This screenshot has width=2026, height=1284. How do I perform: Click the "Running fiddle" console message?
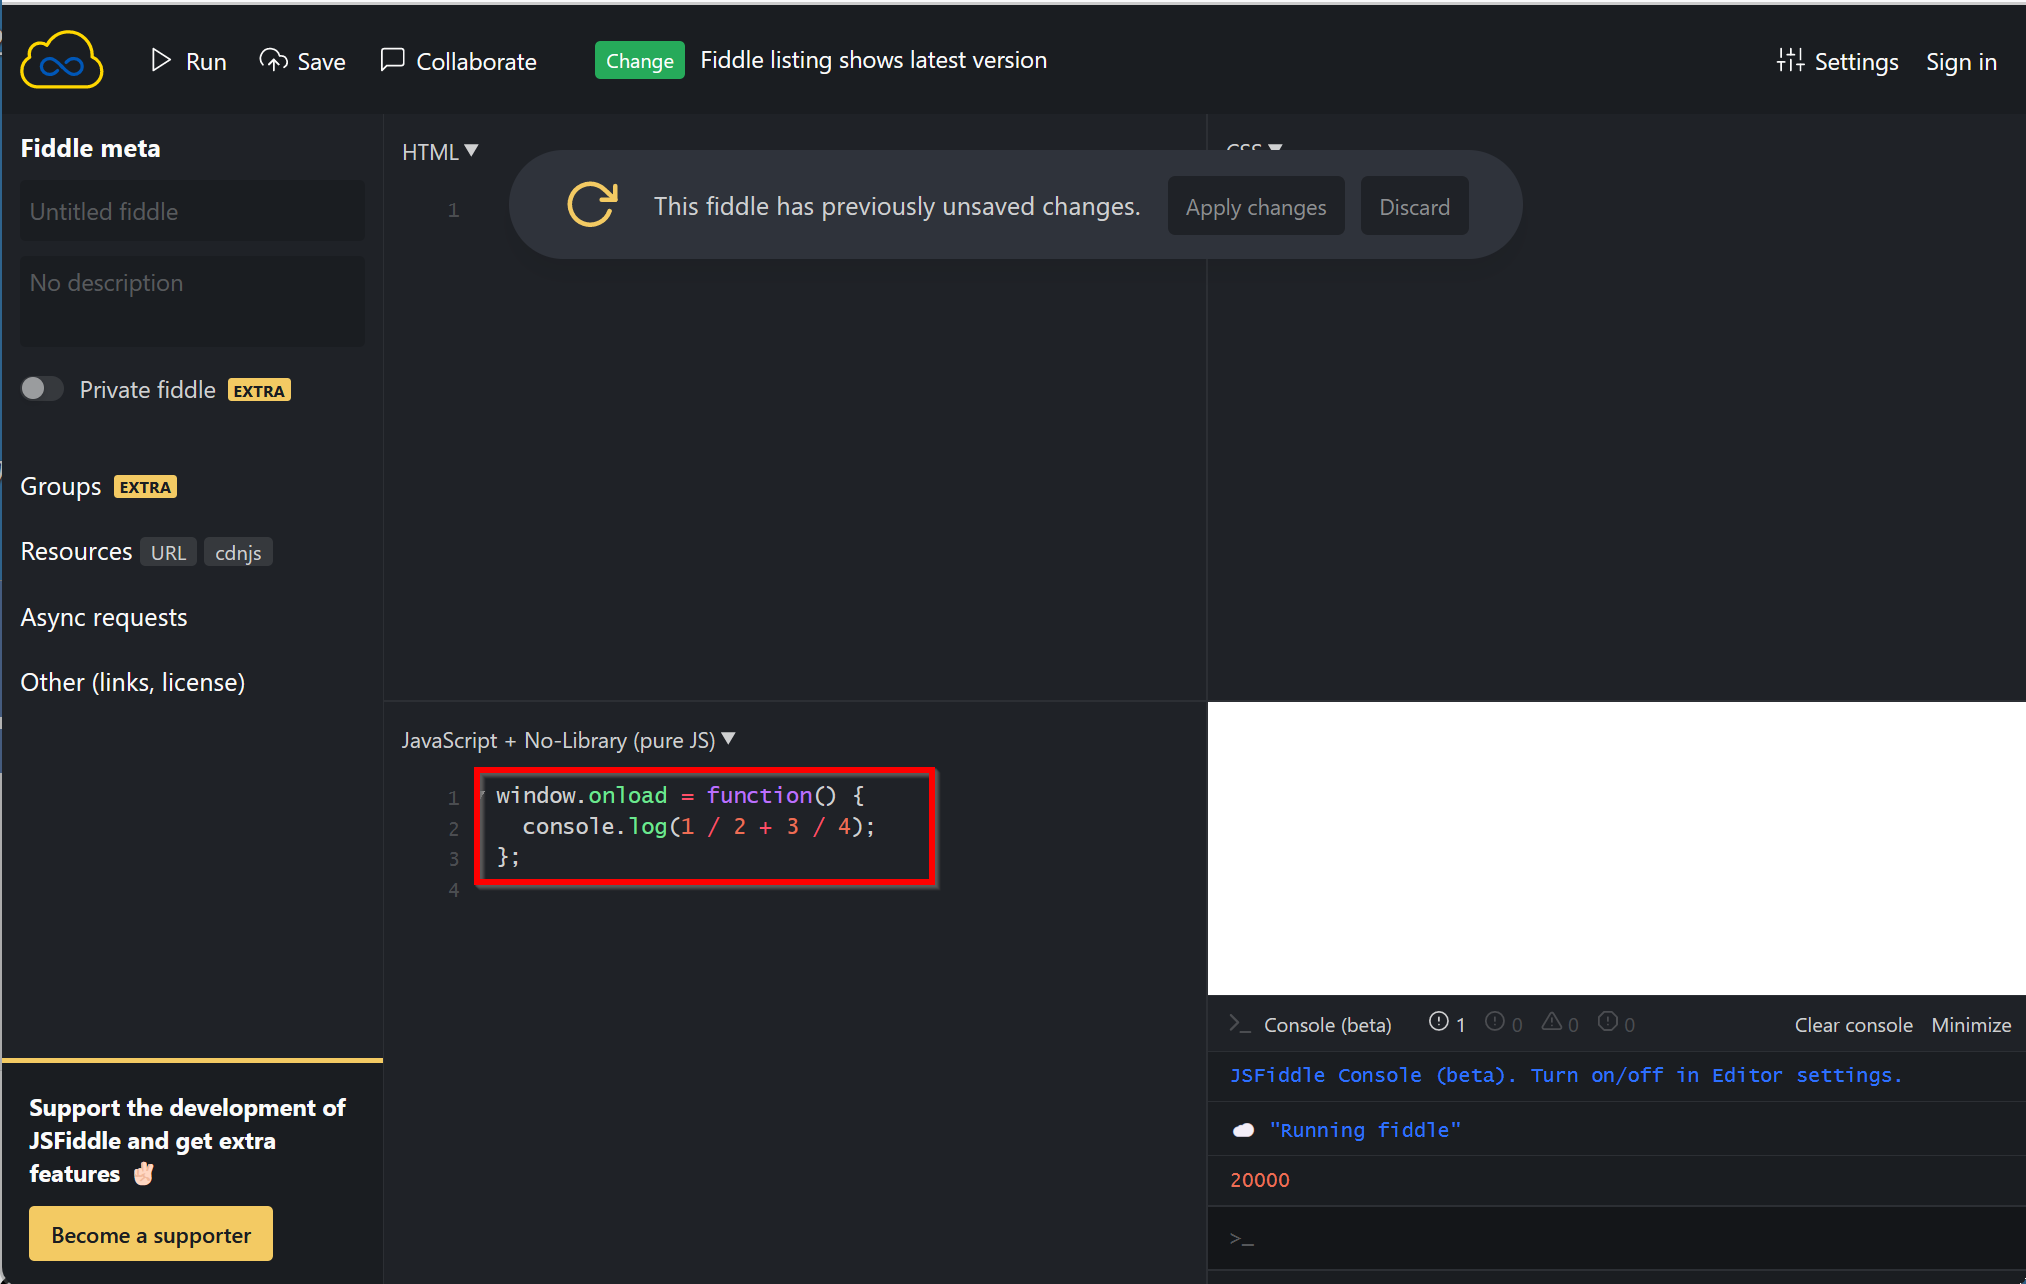[x=1365, y=1130]
